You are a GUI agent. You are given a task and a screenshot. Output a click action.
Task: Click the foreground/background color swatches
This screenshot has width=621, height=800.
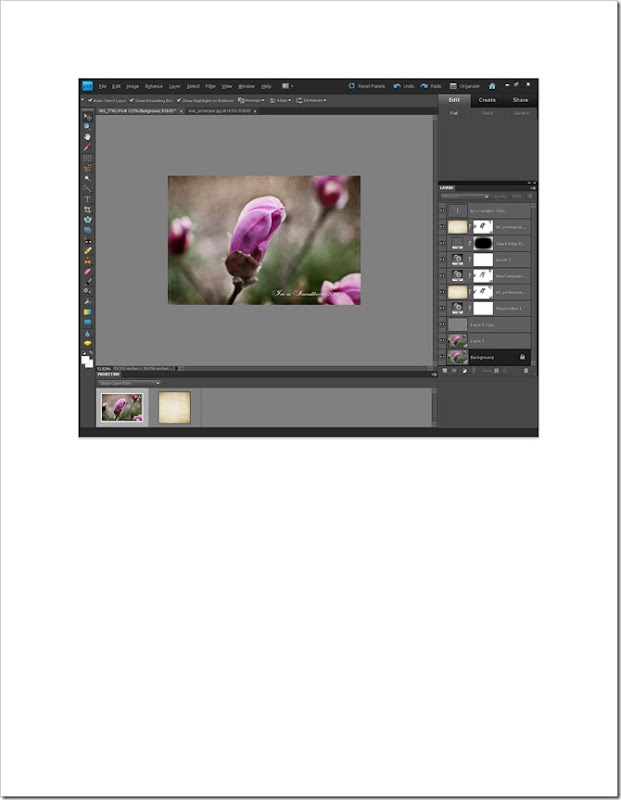point(87,361)
